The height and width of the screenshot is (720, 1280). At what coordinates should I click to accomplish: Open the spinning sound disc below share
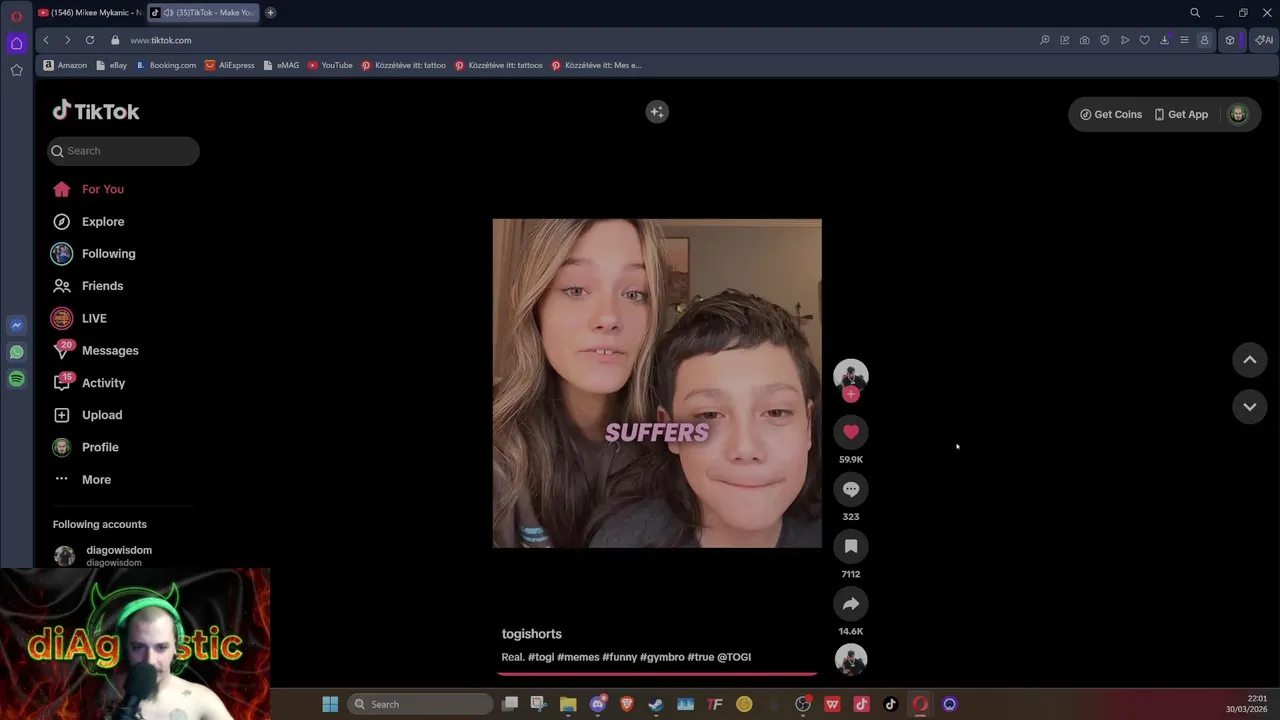point(851,660)
